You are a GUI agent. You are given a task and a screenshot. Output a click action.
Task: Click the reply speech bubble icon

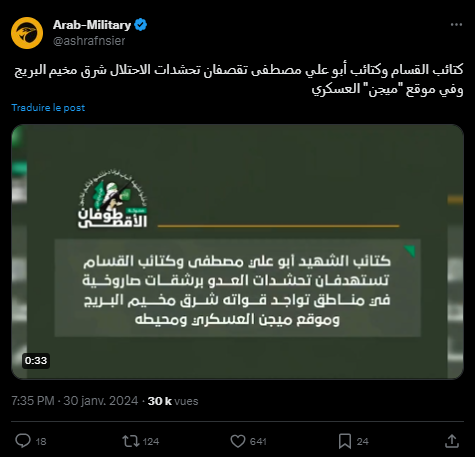(x=23, y=441)
